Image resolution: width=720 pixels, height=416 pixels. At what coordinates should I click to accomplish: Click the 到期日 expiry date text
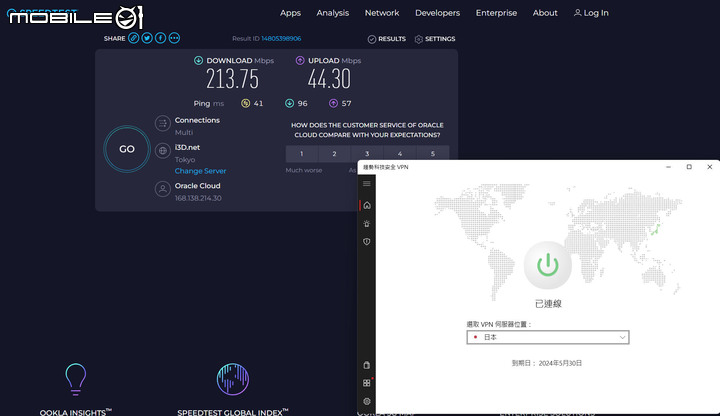click(x=547, y=363)
